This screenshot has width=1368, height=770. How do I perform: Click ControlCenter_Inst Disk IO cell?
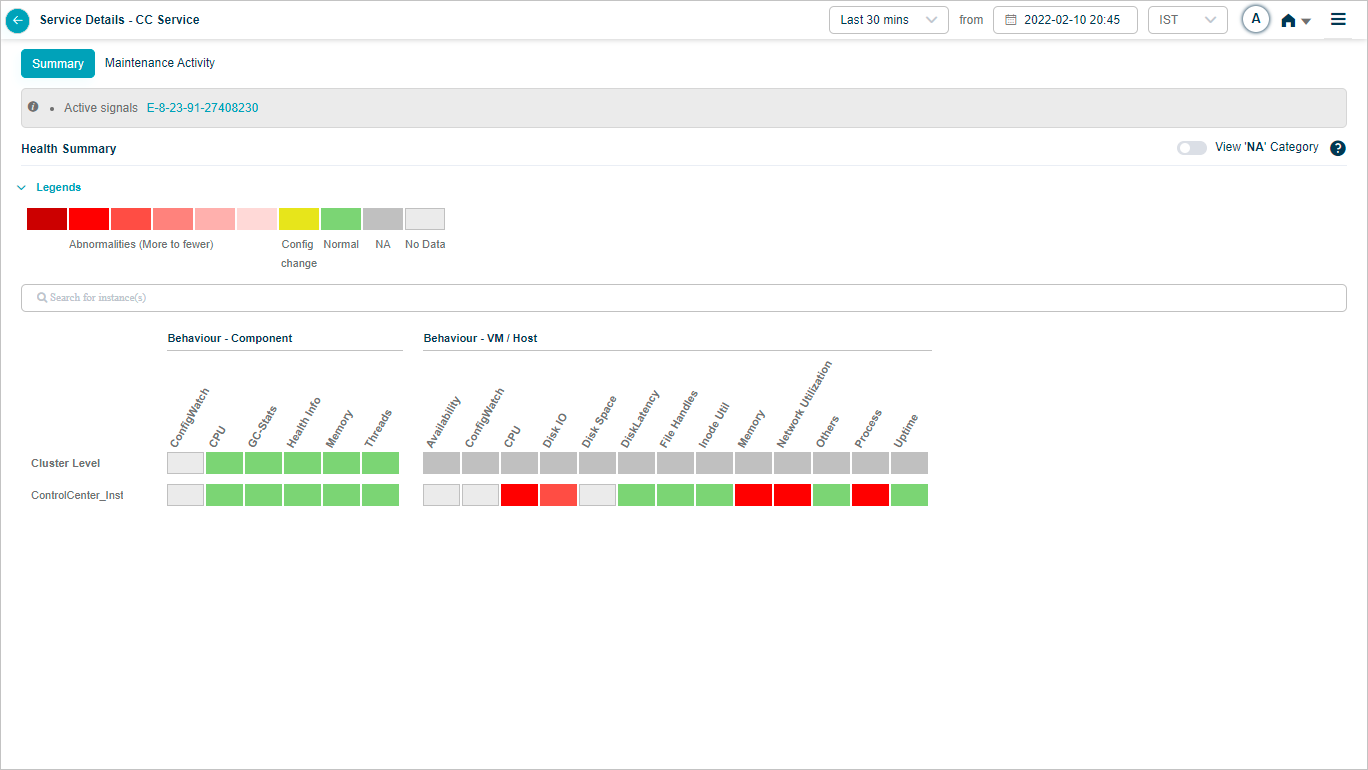point(558,495)
